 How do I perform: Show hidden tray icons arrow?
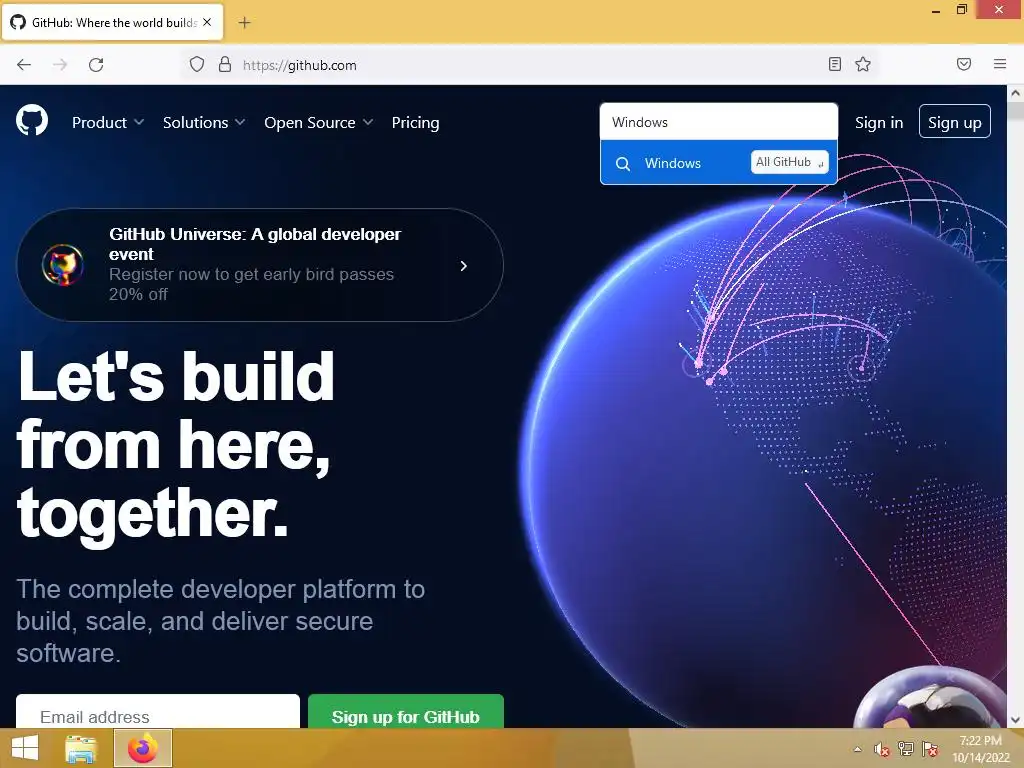tap(857, 749)
